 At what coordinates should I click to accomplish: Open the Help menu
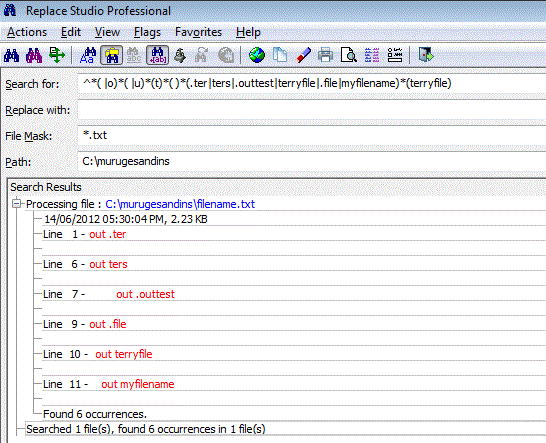click(x=248, y=32)
